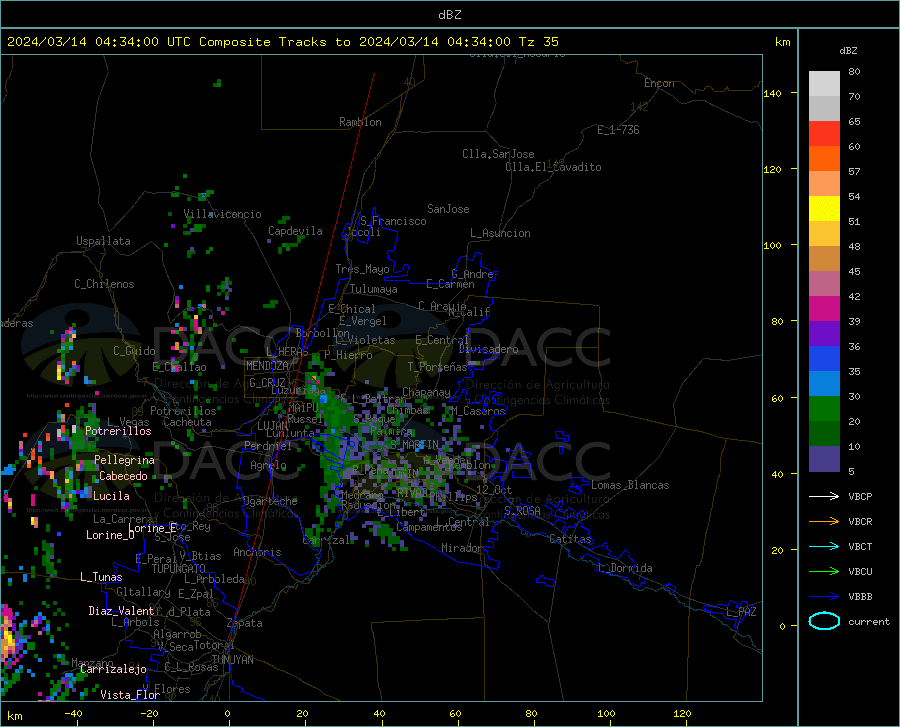Click the 'Catitas' place label
The image size is (900, 727).
point(570,539)
